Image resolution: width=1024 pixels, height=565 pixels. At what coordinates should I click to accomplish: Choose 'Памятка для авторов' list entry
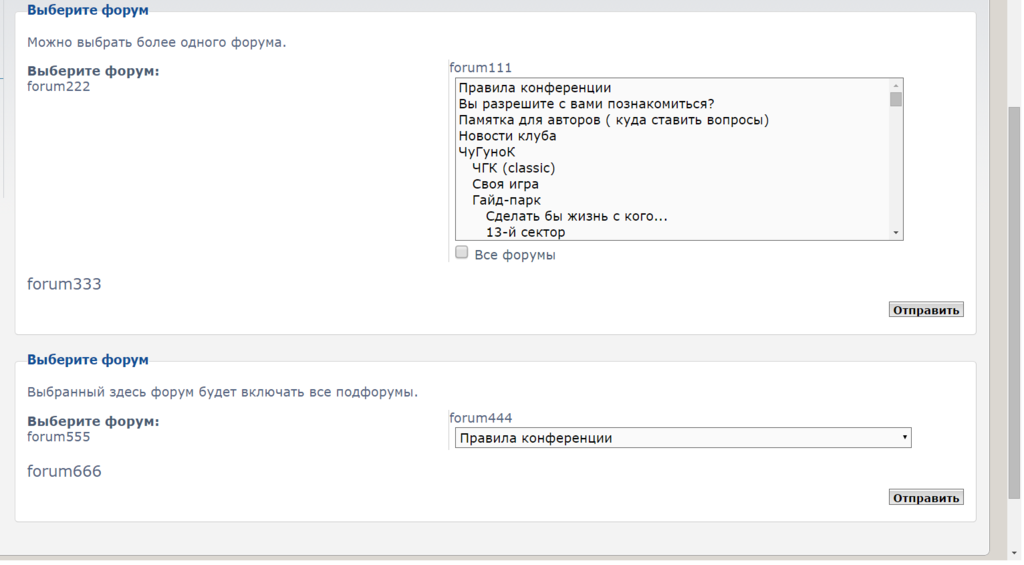[613, 120]
